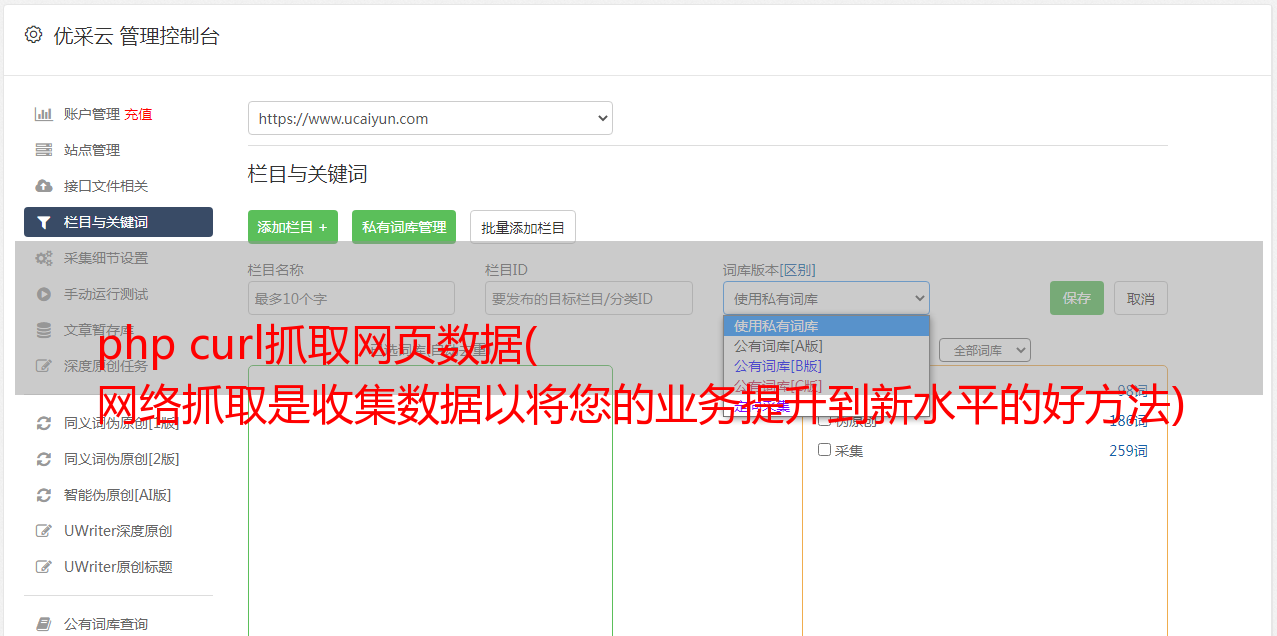This screenshot has height=636, width=1277.
Task: Choose 使用私有词库 option in list
Action: pyautogui.click(x=826, y=326)
